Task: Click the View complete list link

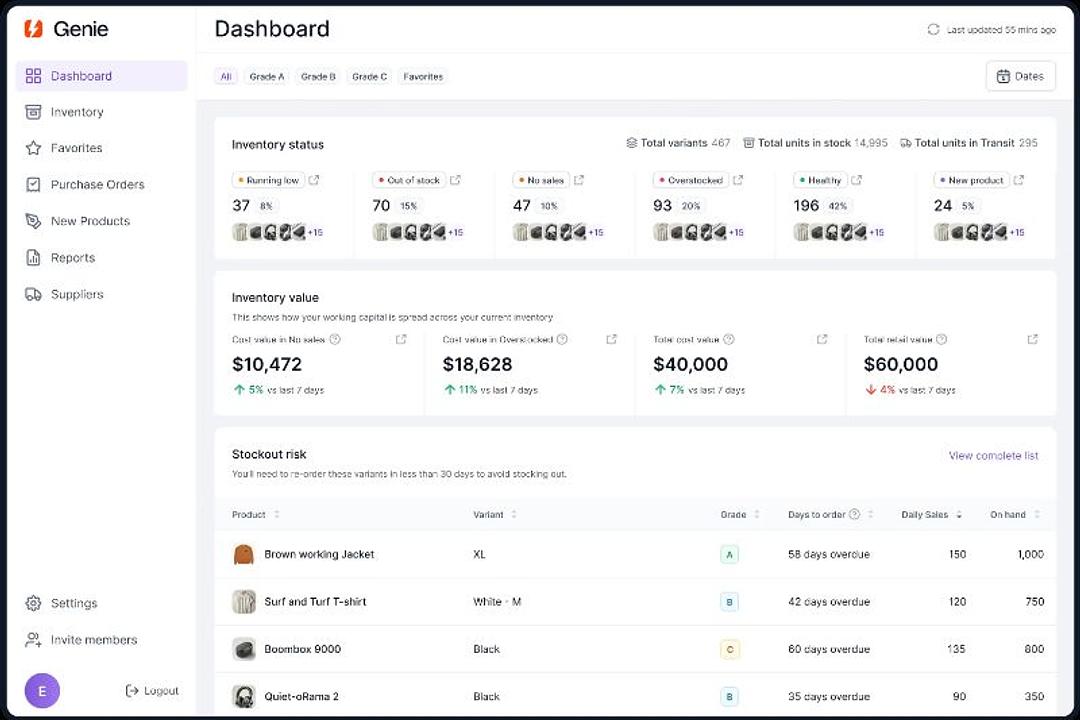Action: tap(993, 456)
